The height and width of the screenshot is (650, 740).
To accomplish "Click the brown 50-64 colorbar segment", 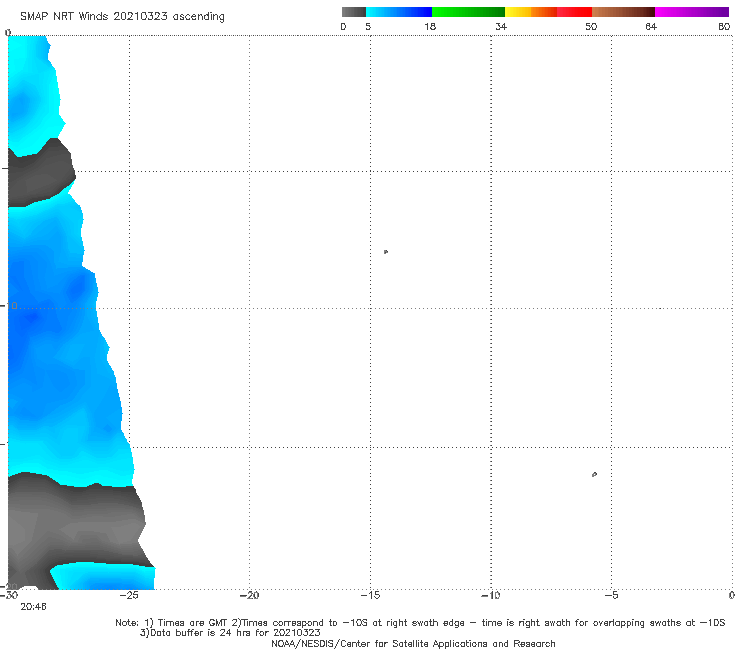I will (623, 12).
